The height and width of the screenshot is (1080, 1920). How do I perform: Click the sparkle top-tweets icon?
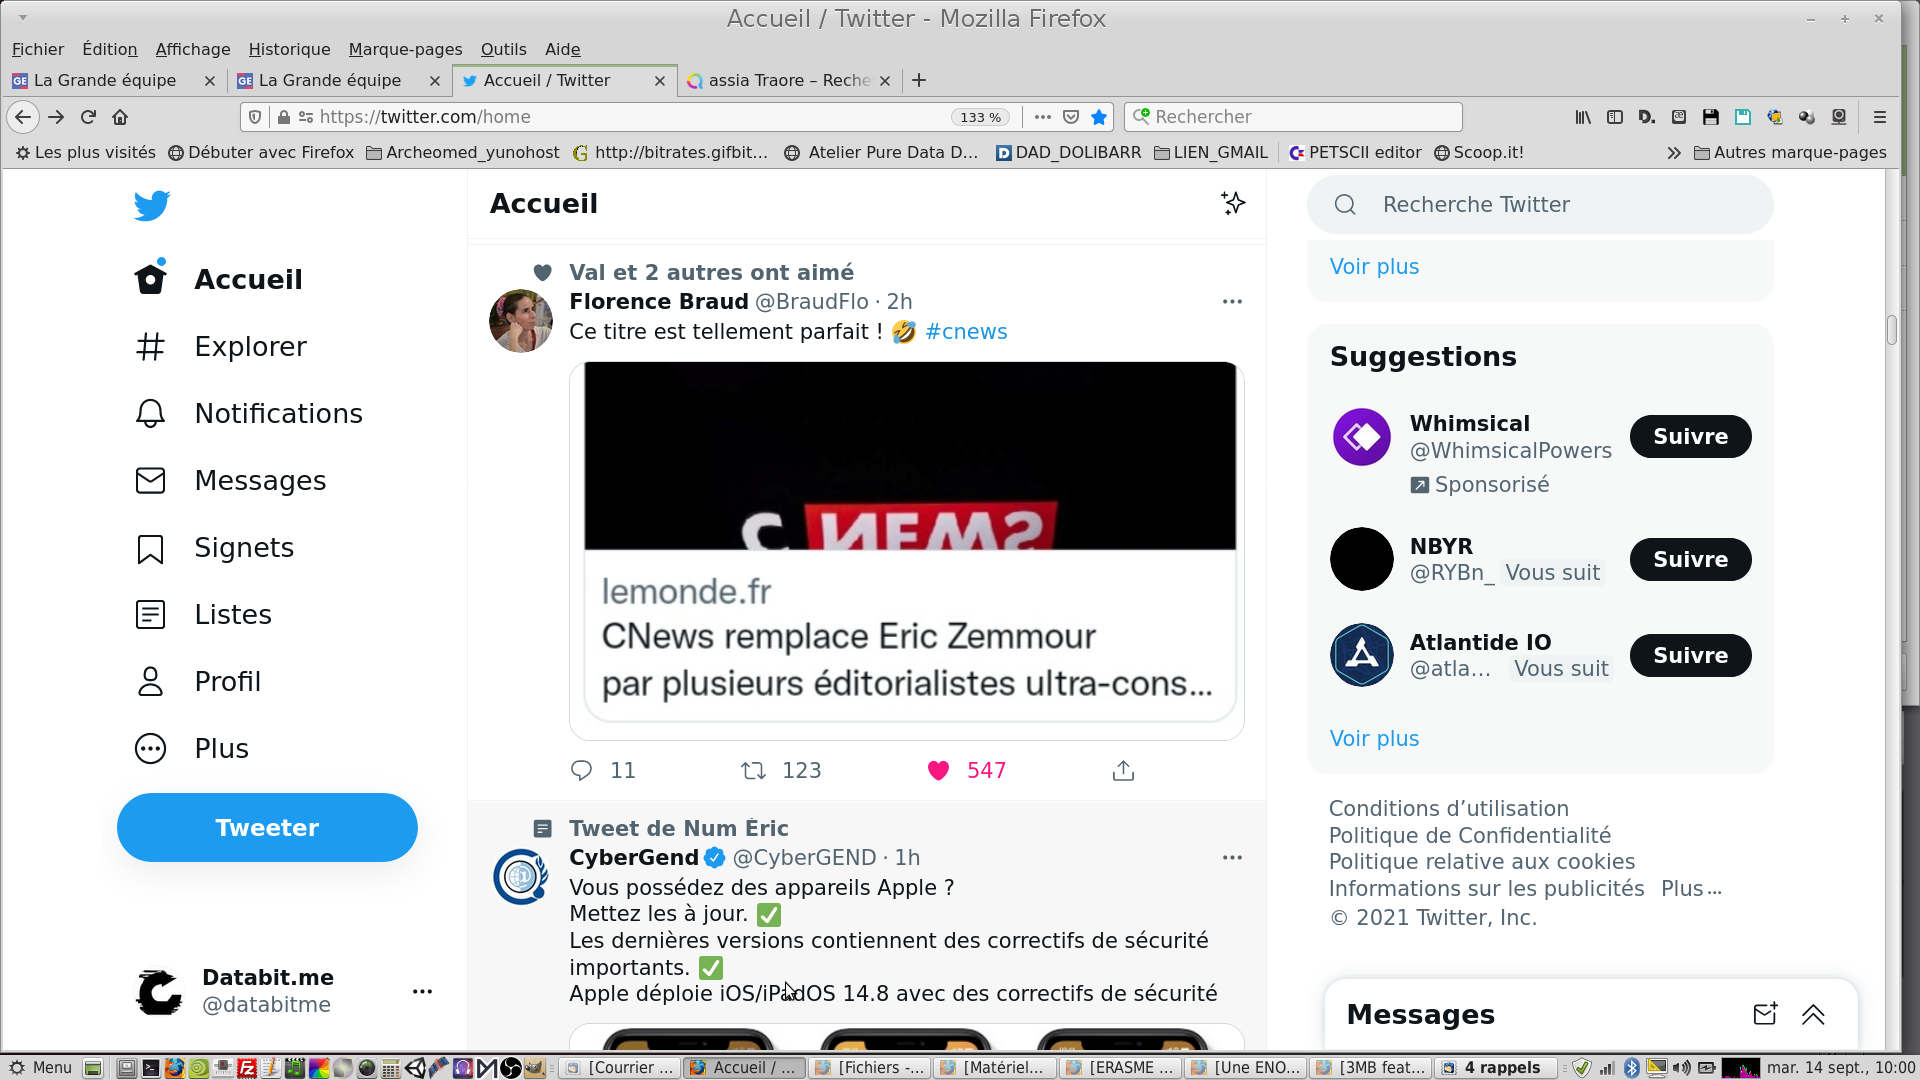tap(1233, 203)
